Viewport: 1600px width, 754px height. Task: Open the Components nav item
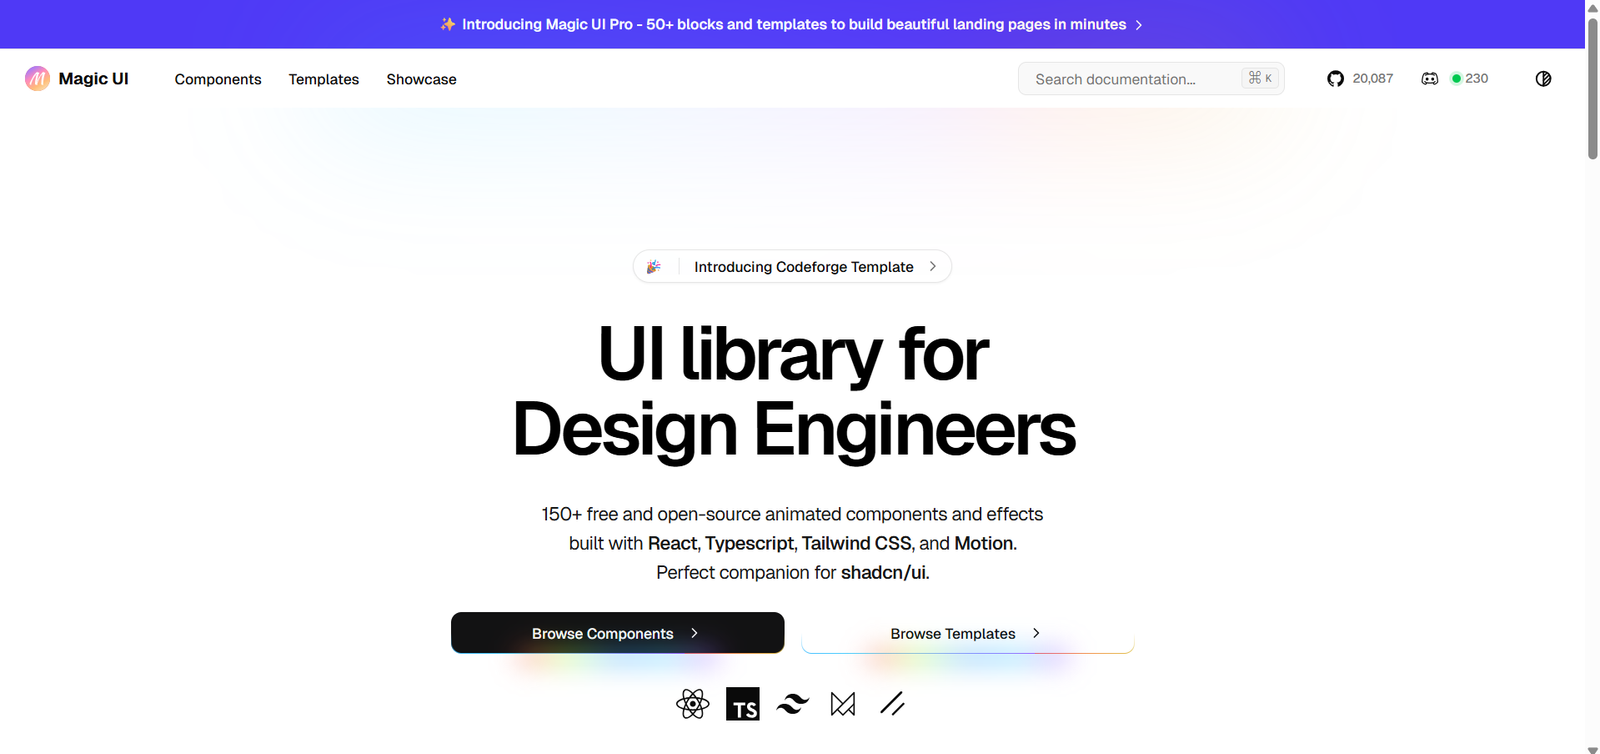coord(218,79)
